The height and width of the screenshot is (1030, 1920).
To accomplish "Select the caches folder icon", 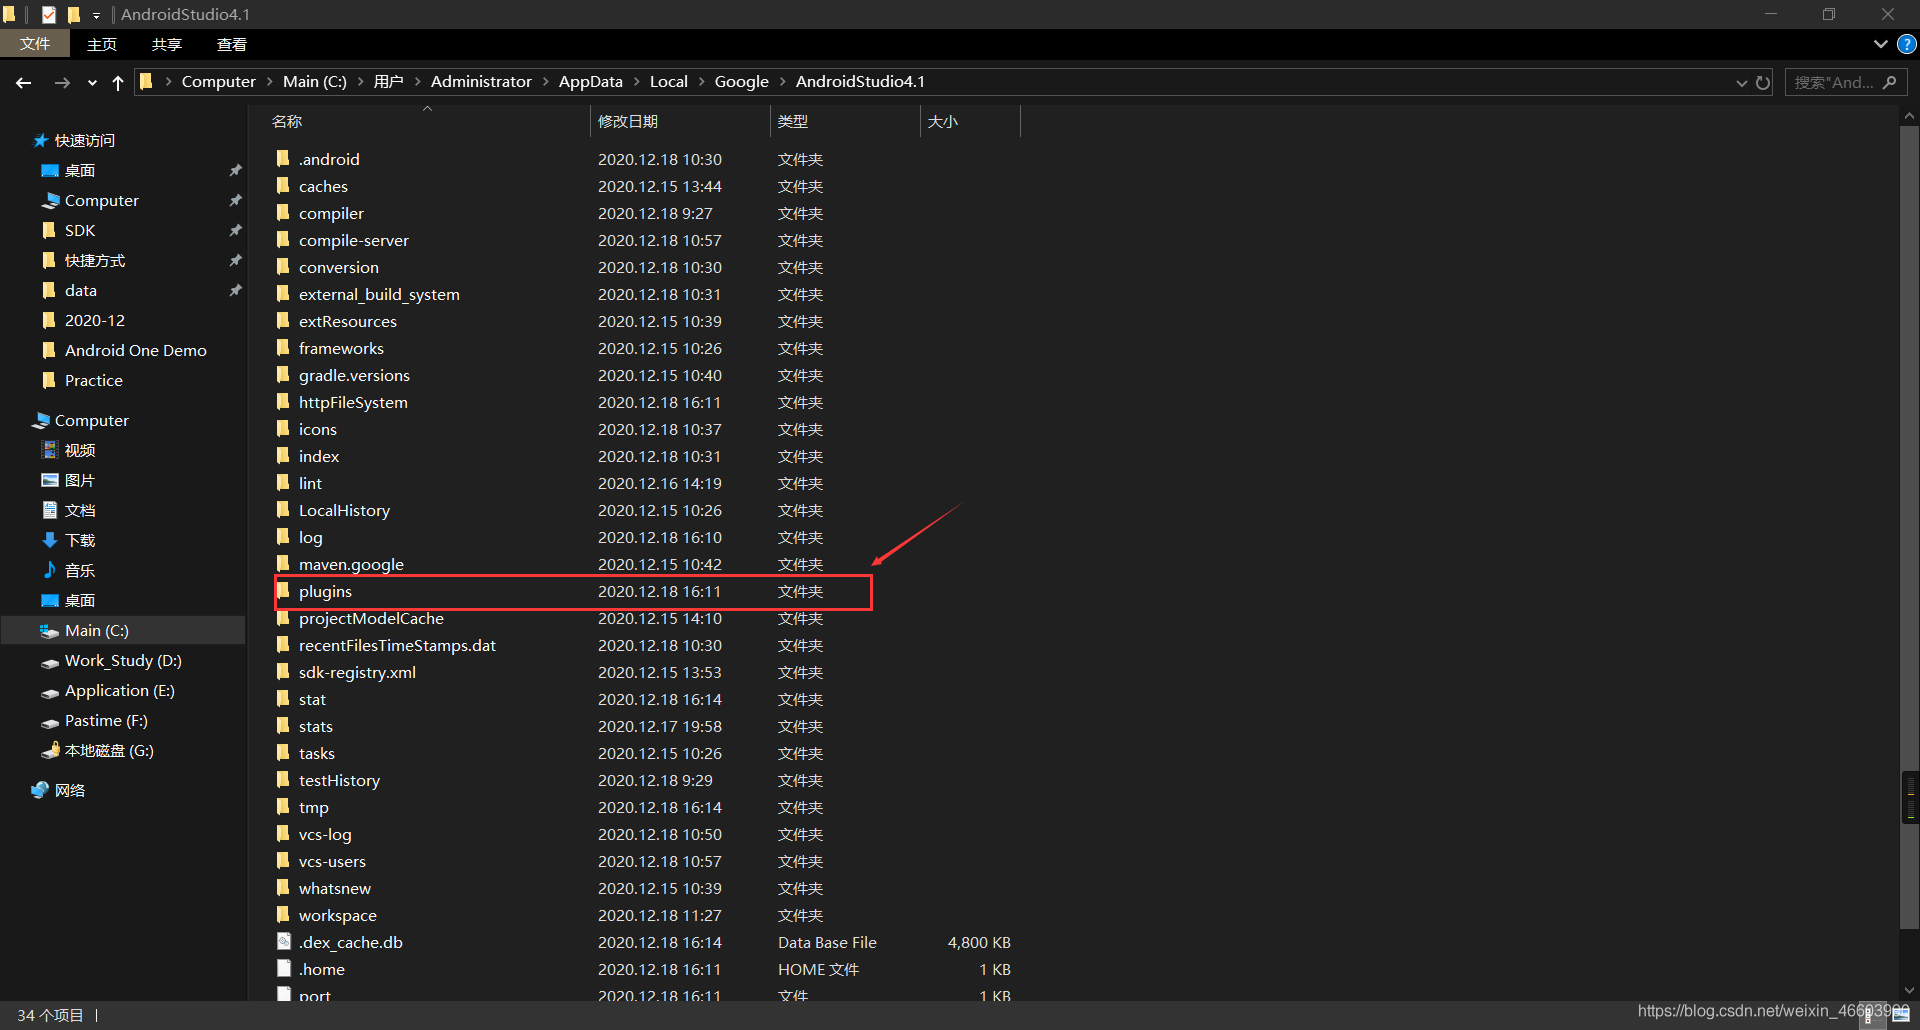I will click(283, 185).
